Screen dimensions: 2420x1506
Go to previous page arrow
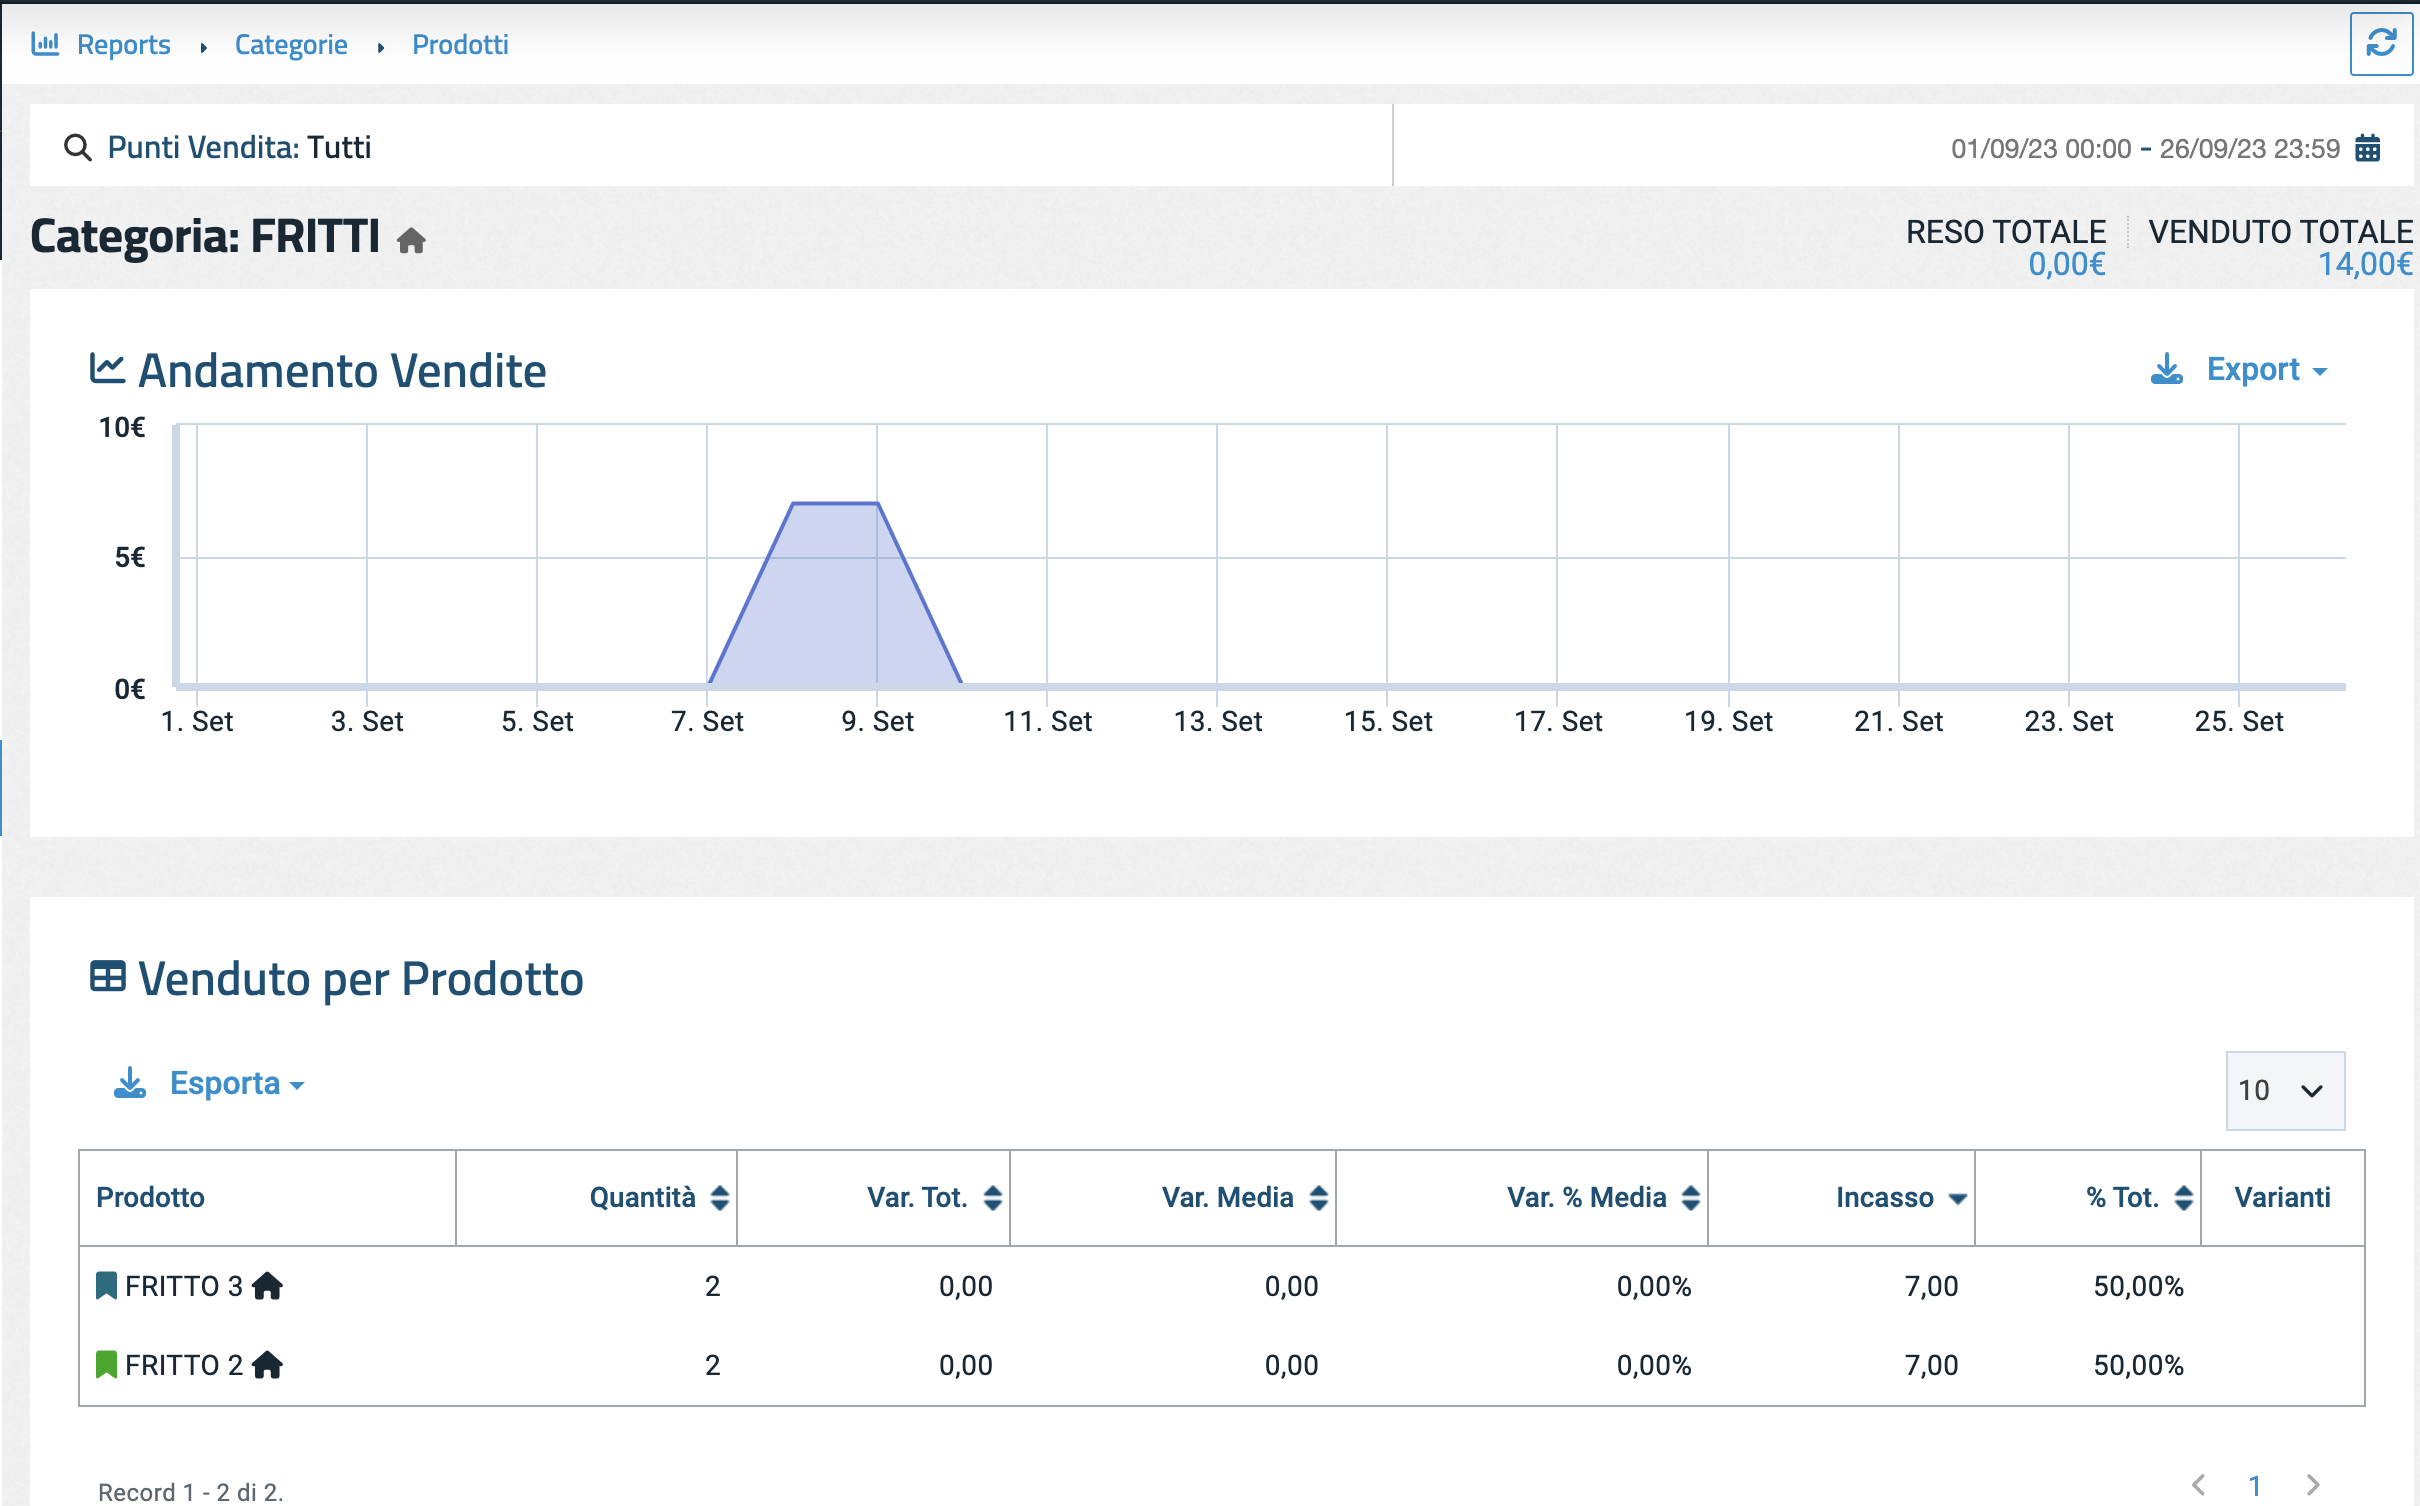point(2198,1485)
